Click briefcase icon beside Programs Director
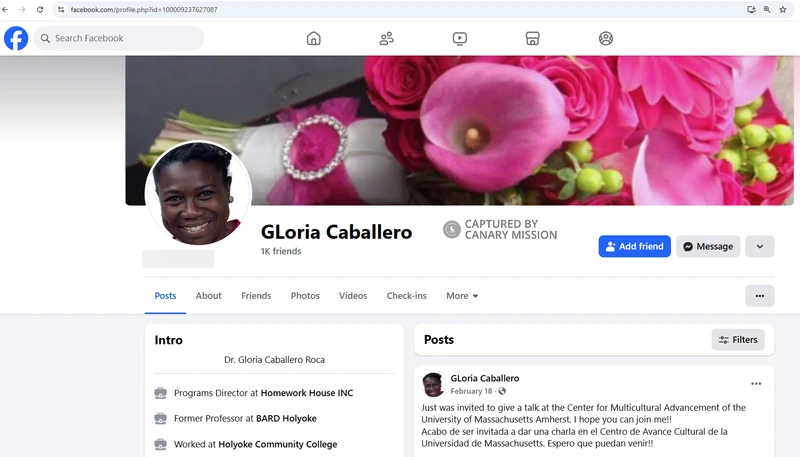The image size is (800, 457). (160, 393)
